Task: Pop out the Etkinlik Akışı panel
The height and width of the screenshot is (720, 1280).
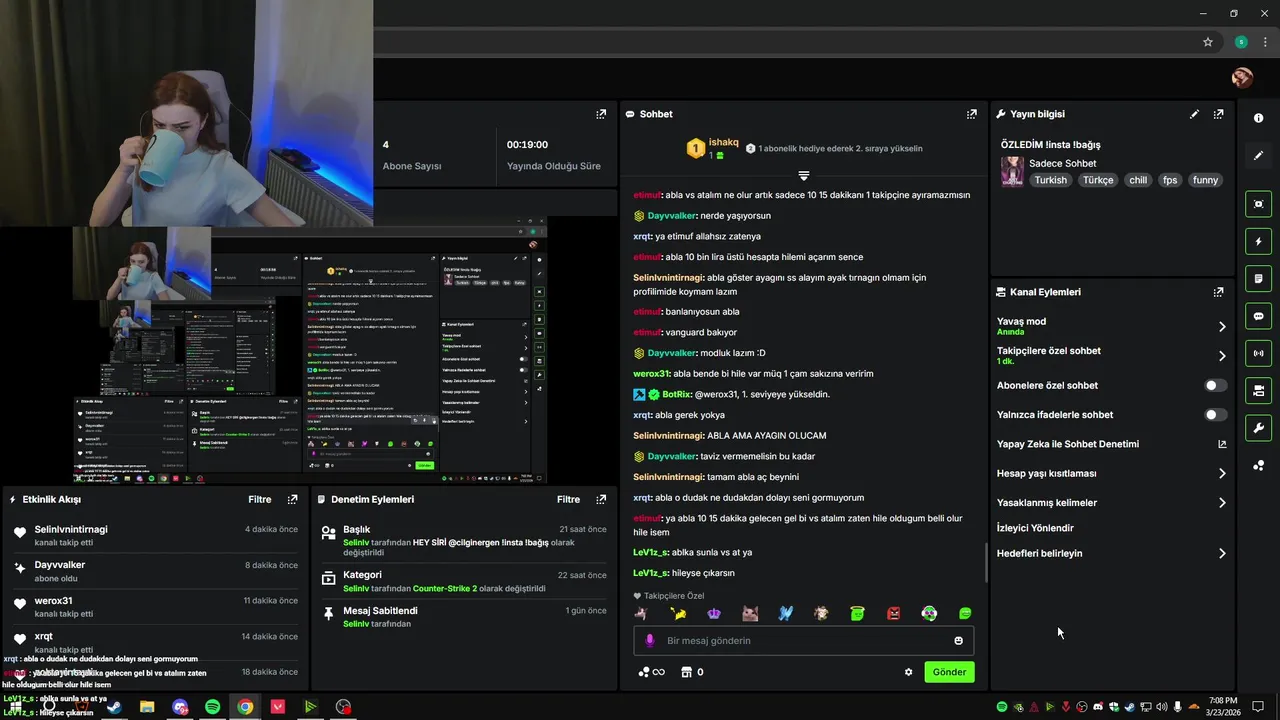Action: 292,499
